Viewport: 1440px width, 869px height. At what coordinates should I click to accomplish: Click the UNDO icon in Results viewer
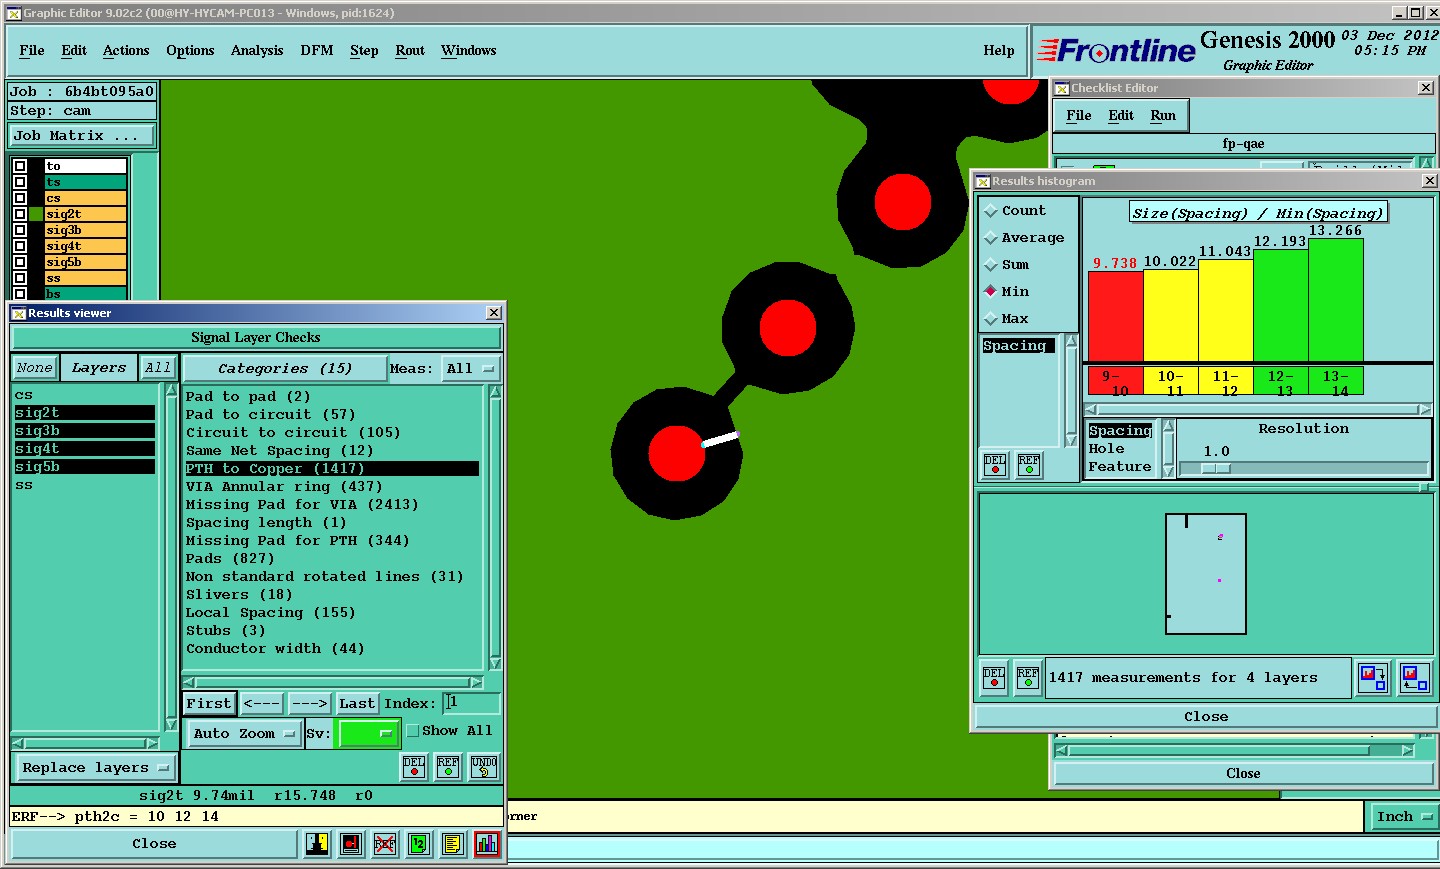click(484, 767)
